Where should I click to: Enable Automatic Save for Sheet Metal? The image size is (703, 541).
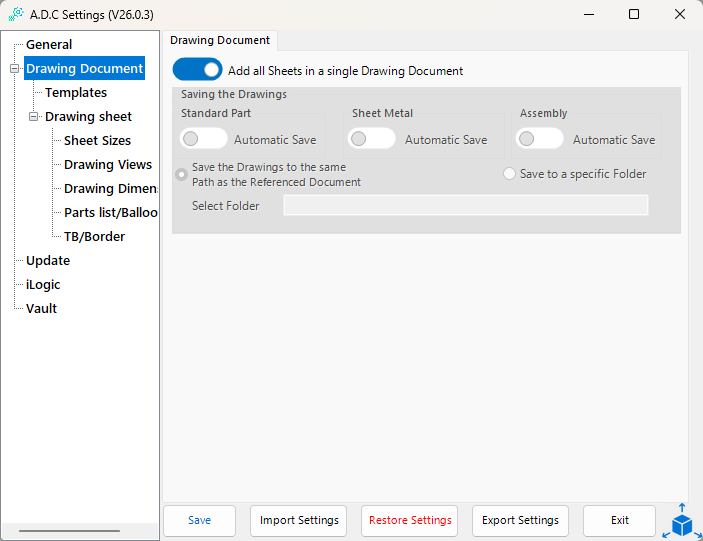(371, 138)
